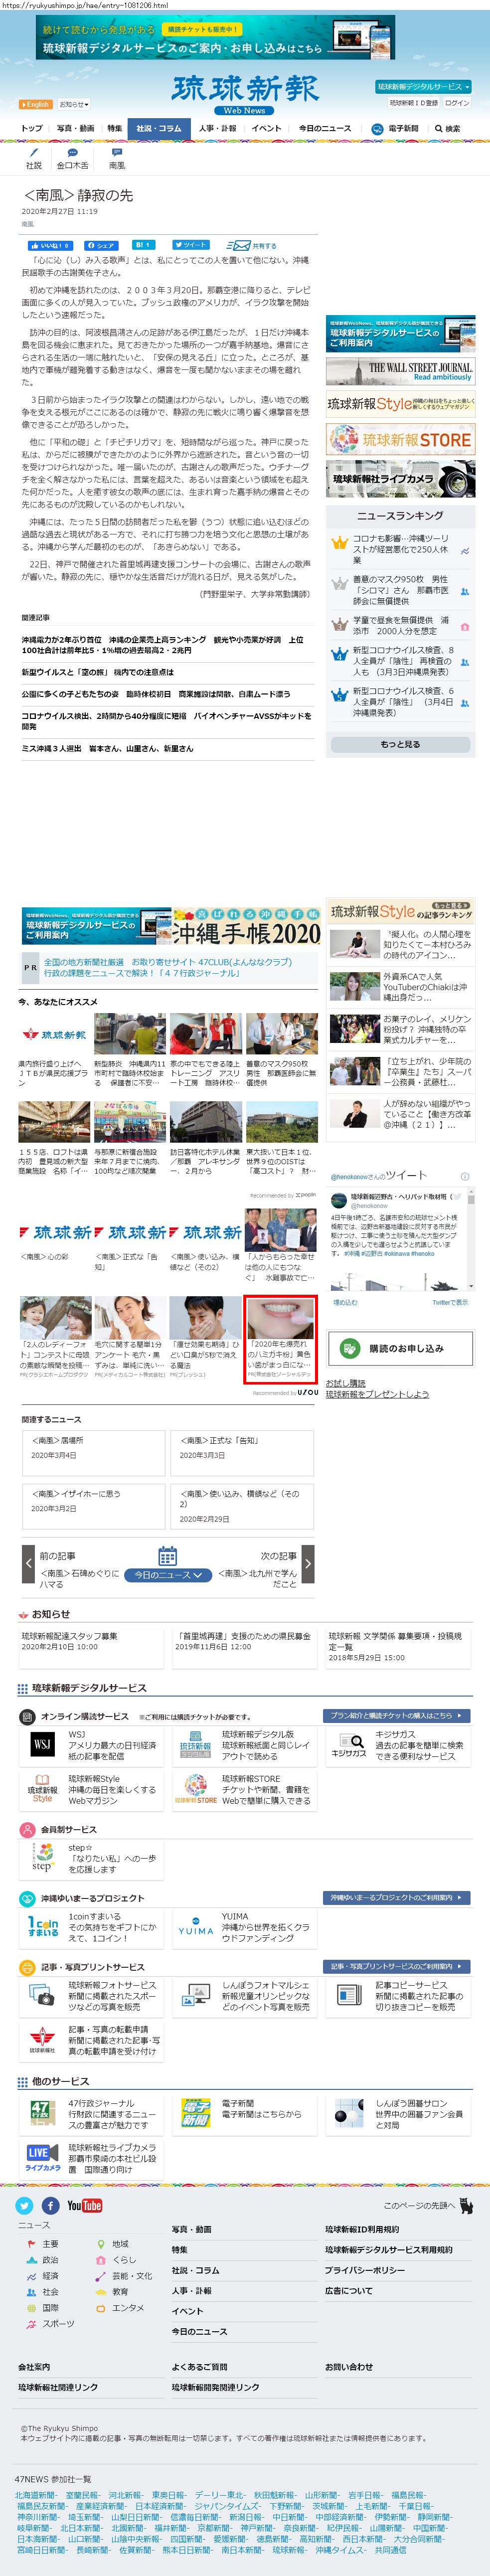The width and height of the screenshot is (490, 2576).
Task: Open the step☆ member service icon
Action: (x=42, y=1857)
